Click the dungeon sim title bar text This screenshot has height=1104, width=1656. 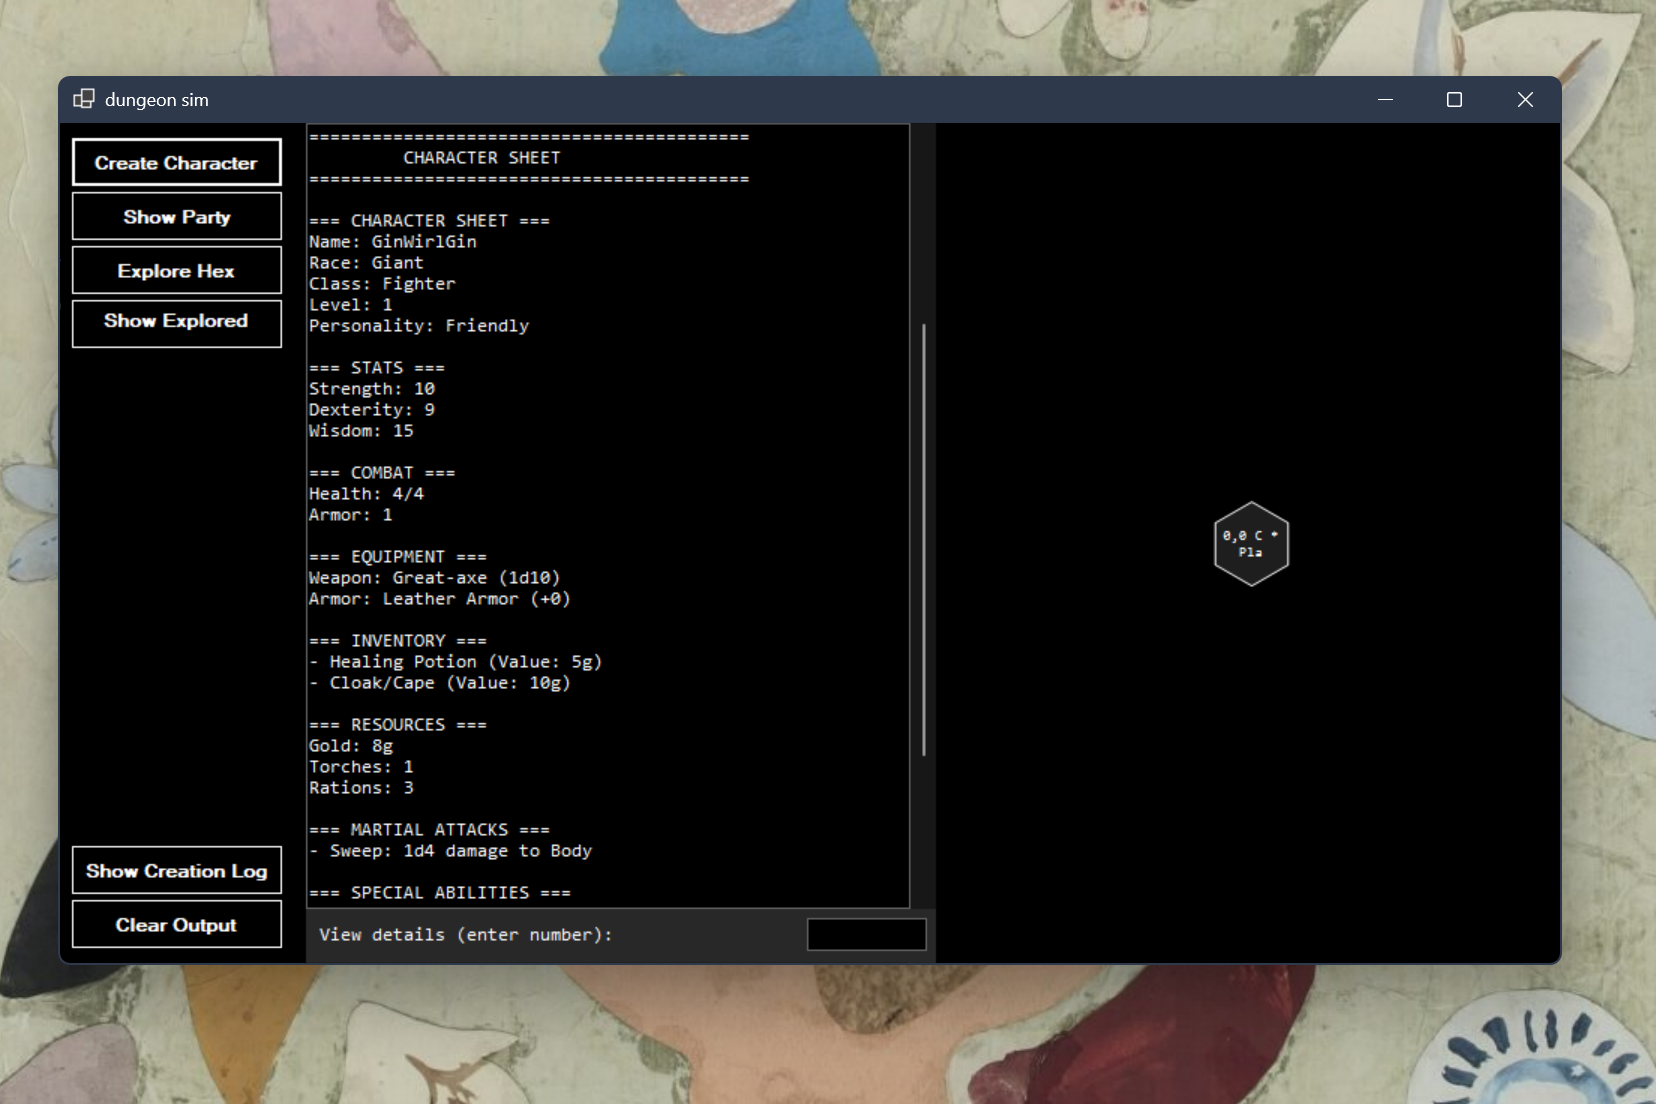pos(157,100)
